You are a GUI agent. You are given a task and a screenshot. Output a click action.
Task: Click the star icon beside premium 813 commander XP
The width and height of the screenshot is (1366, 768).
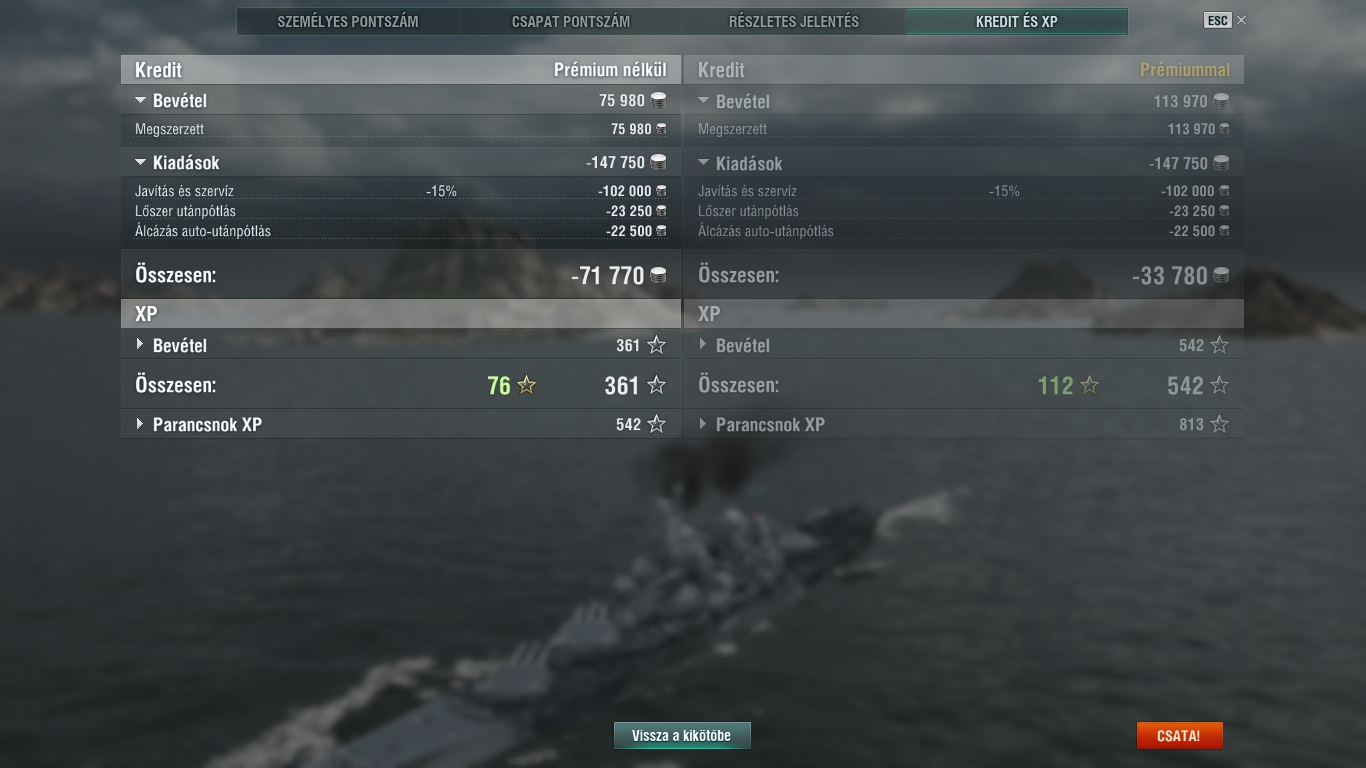point(1219,424)
